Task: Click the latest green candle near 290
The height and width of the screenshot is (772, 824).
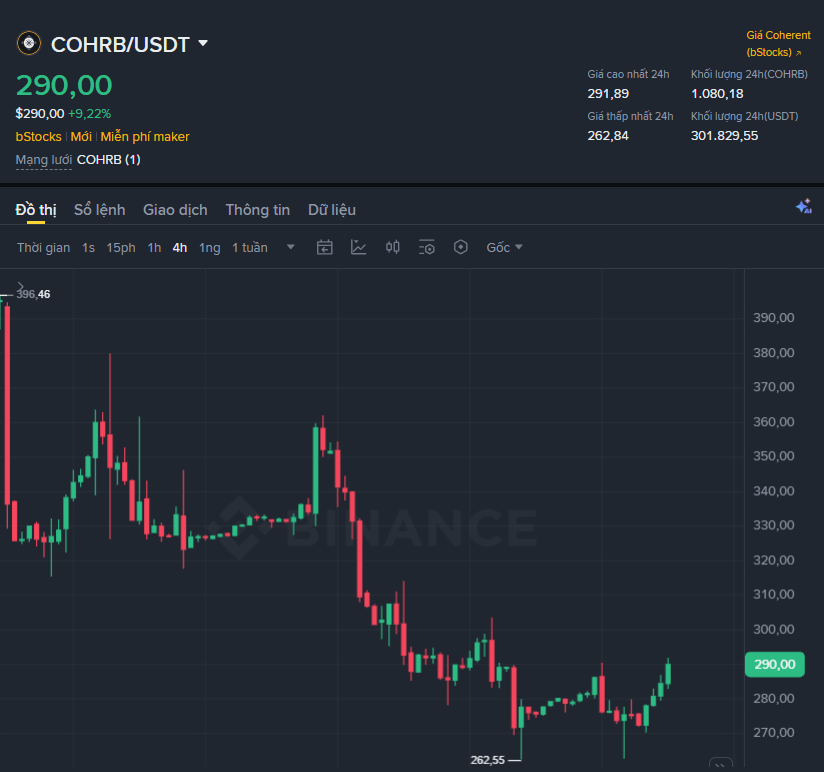Action: click(x=668, y=673)
